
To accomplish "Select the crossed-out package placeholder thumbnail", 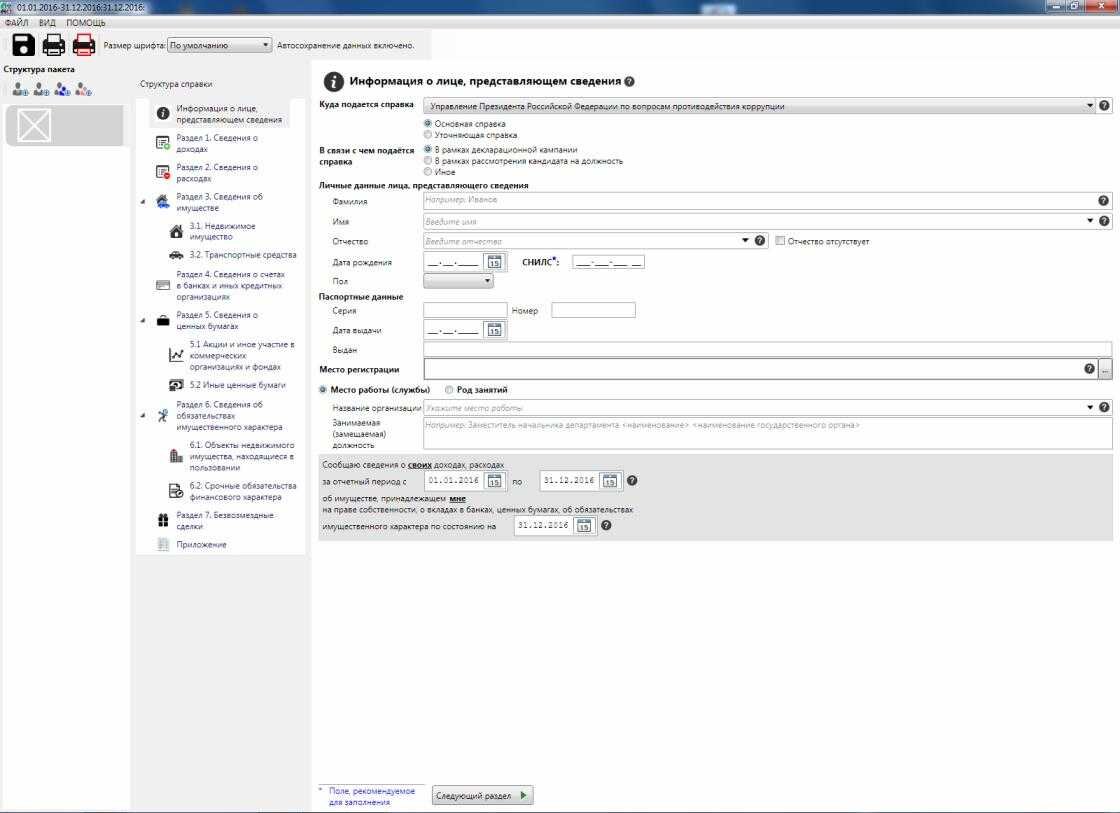I will 34,125.
